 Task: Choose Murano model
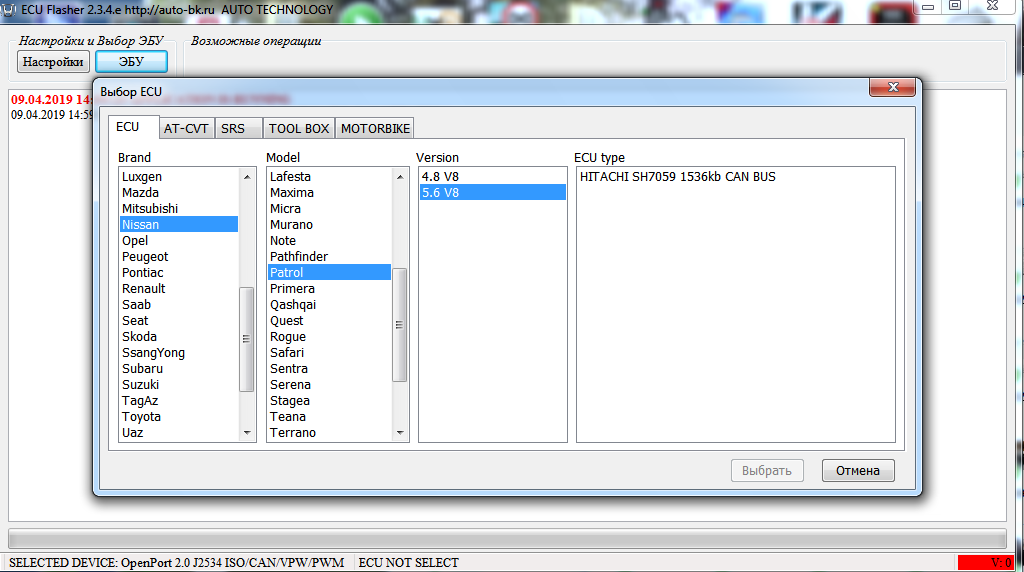coord(329,225)
